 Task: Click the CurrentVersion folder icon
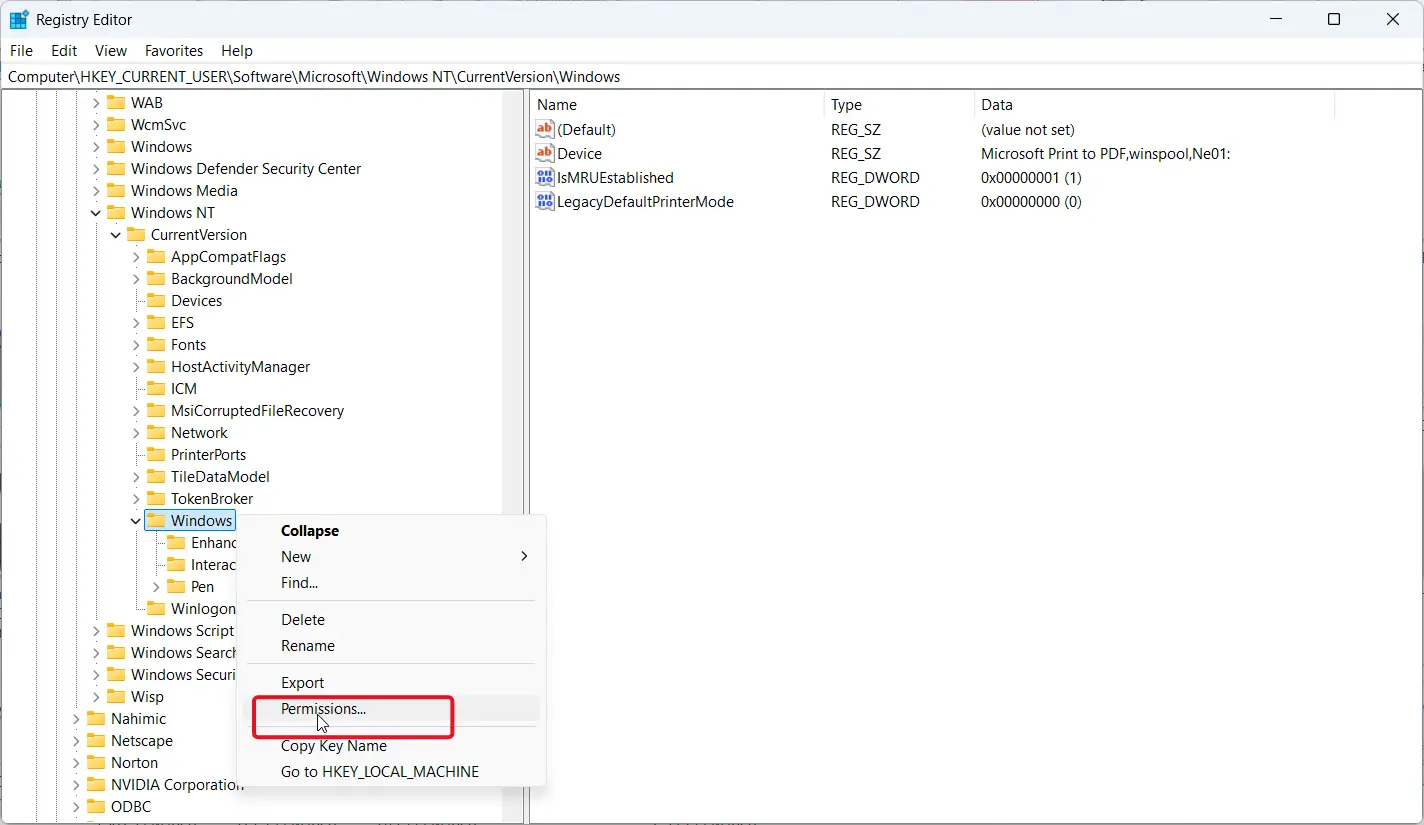tap(136, 234)
